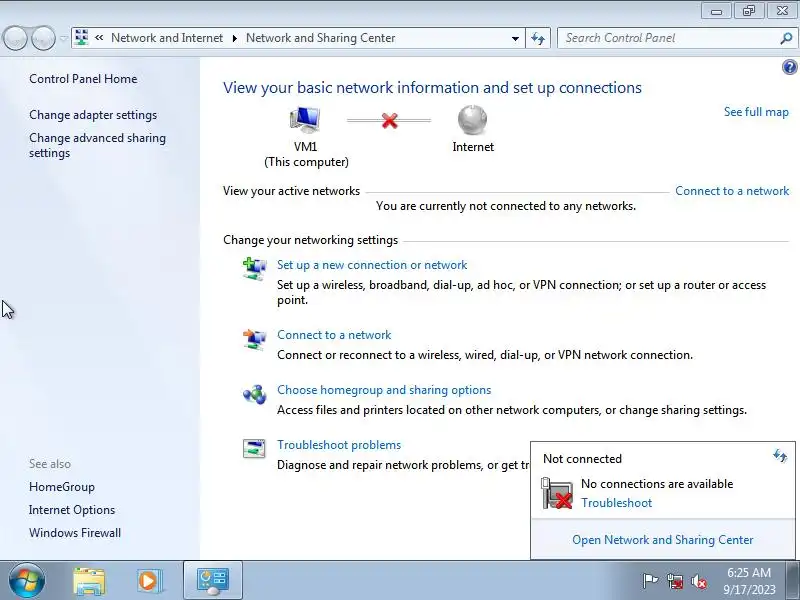Click the set up new connection icon
The width and height of the screenshot is (800, 600).
click(x=254, y=269)
